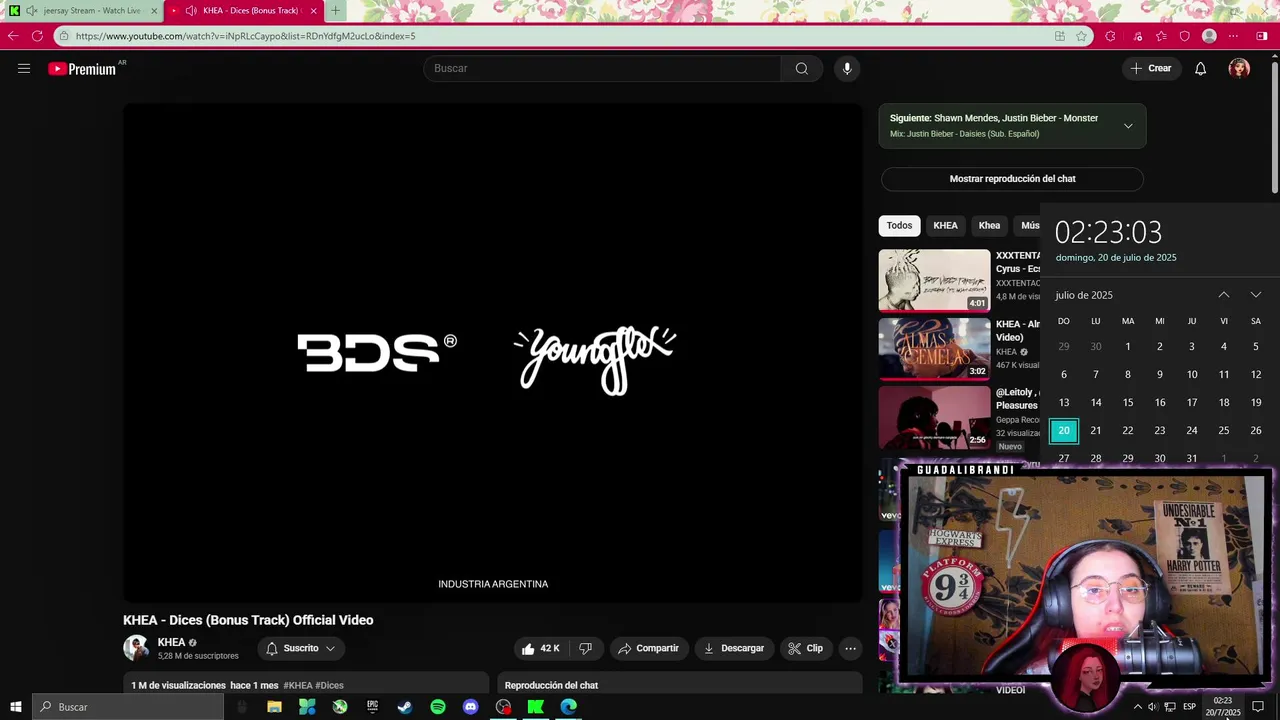1280x720 pixels.
Task: Open the split screen apps icon in address bar
Action: 1060,36
